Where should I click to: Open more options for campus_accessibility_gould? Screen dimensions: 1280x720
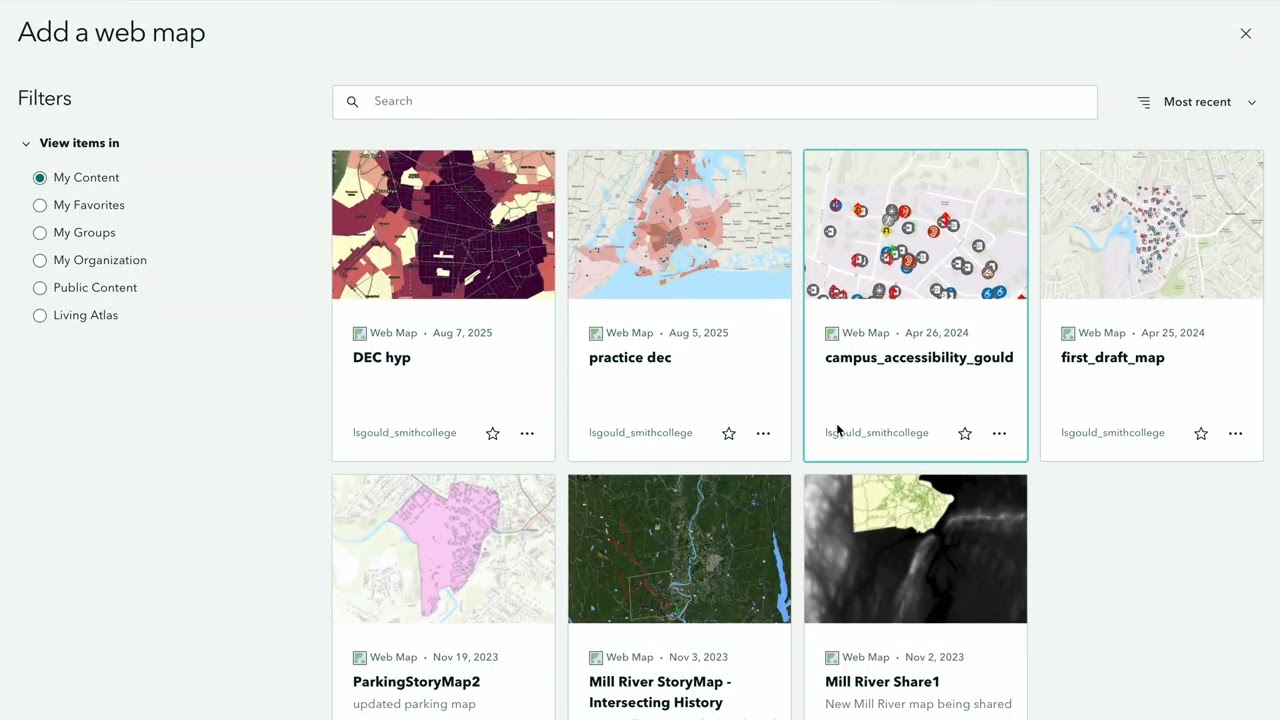999,433
